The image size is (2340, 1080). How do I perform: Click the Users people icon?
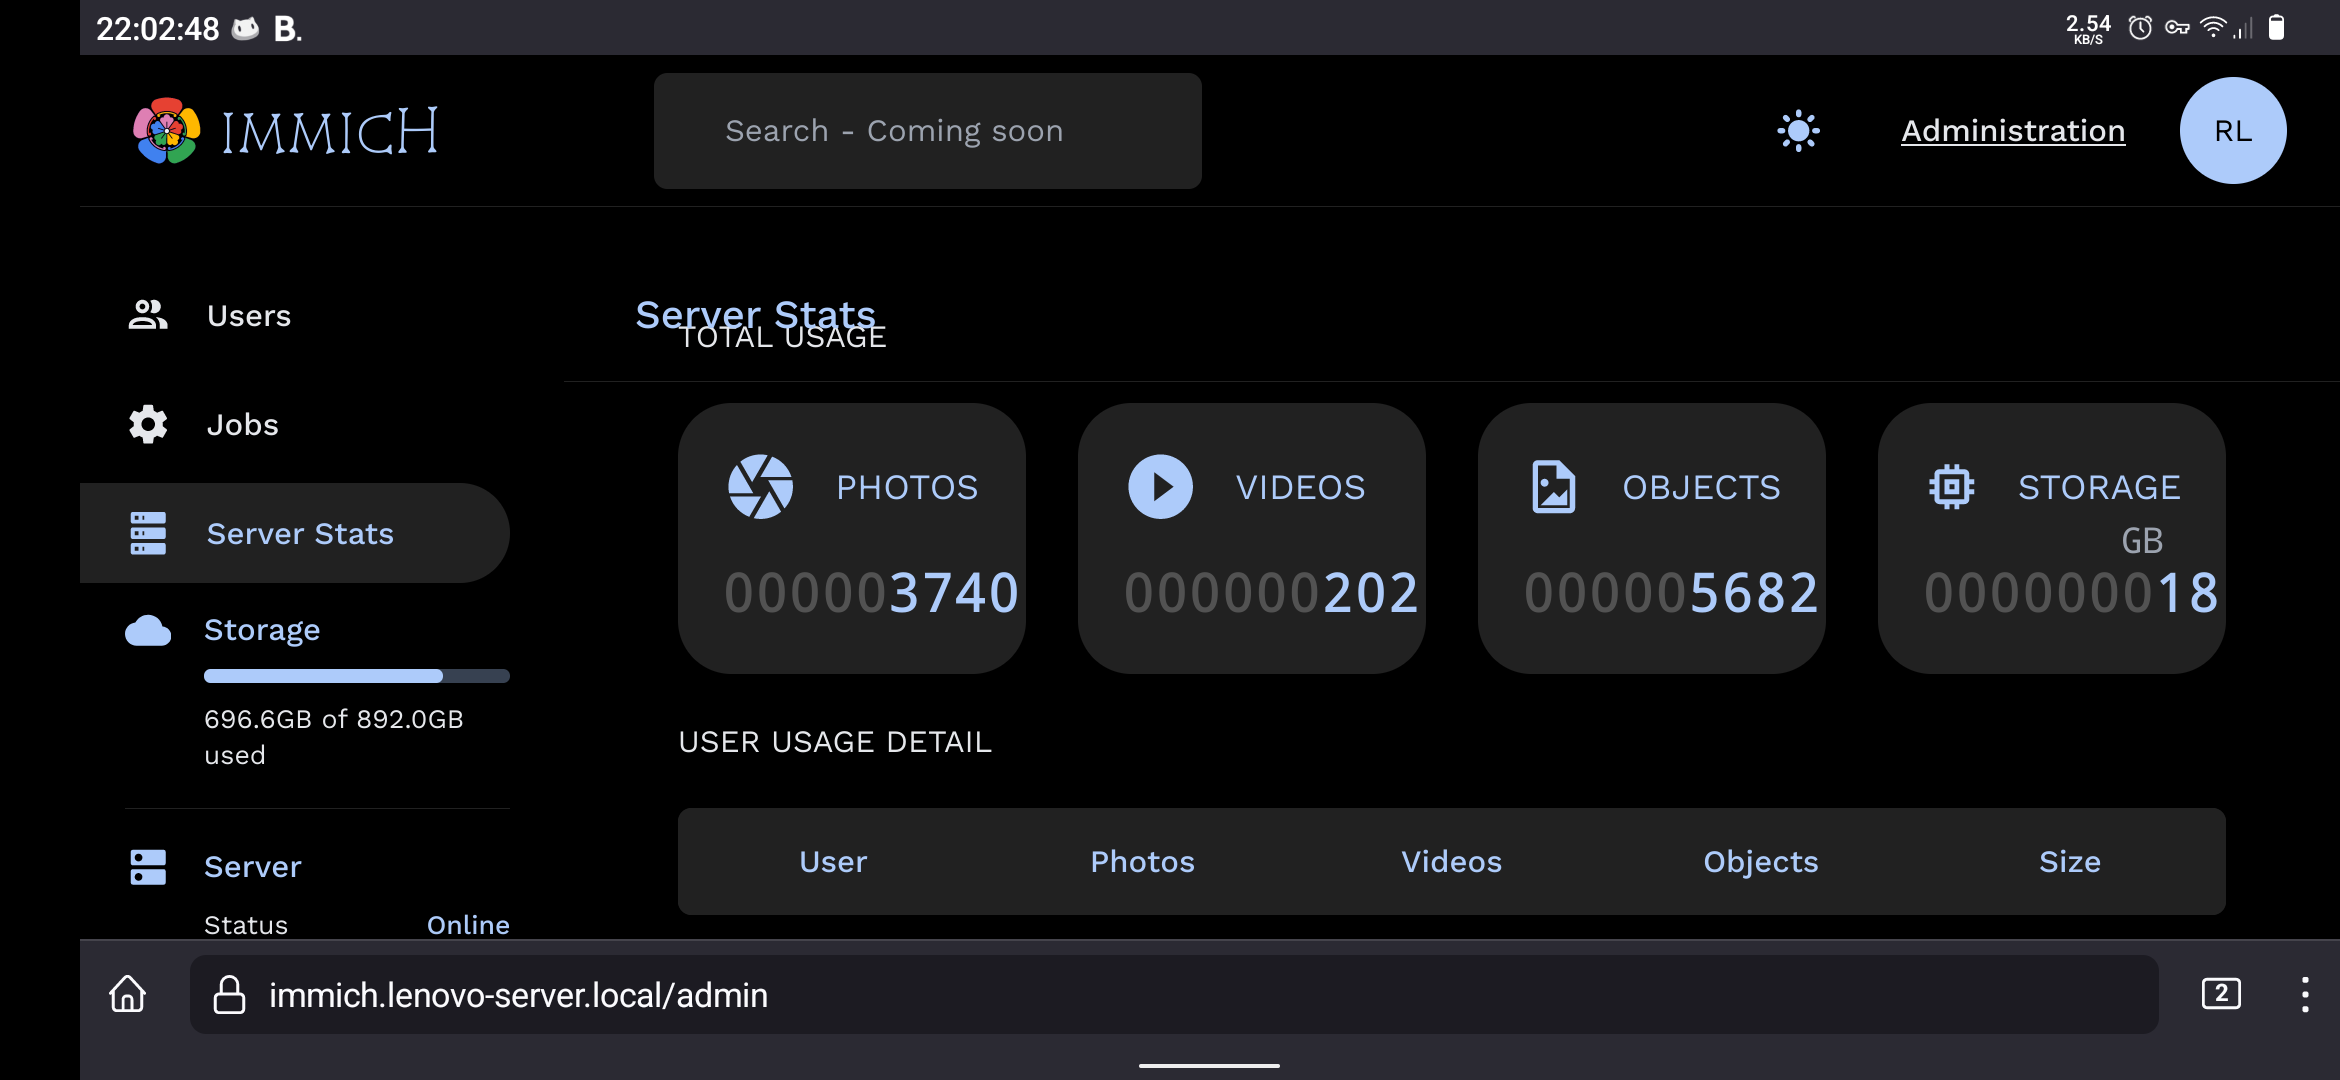(x=148, y=316)
